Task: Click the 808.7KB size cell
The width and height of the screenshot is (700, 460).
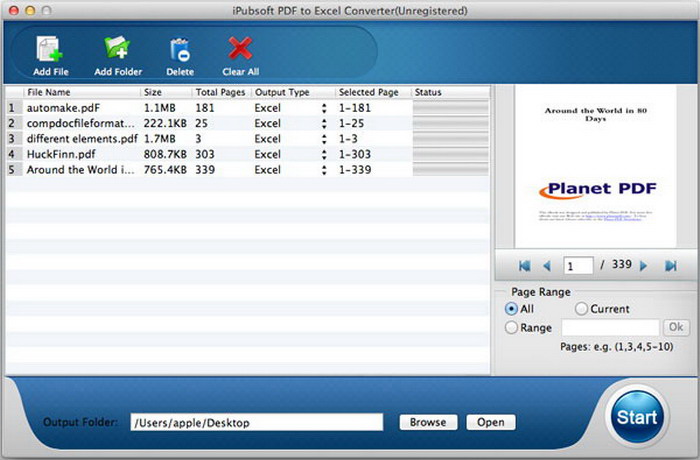Action: coord(165,155)
